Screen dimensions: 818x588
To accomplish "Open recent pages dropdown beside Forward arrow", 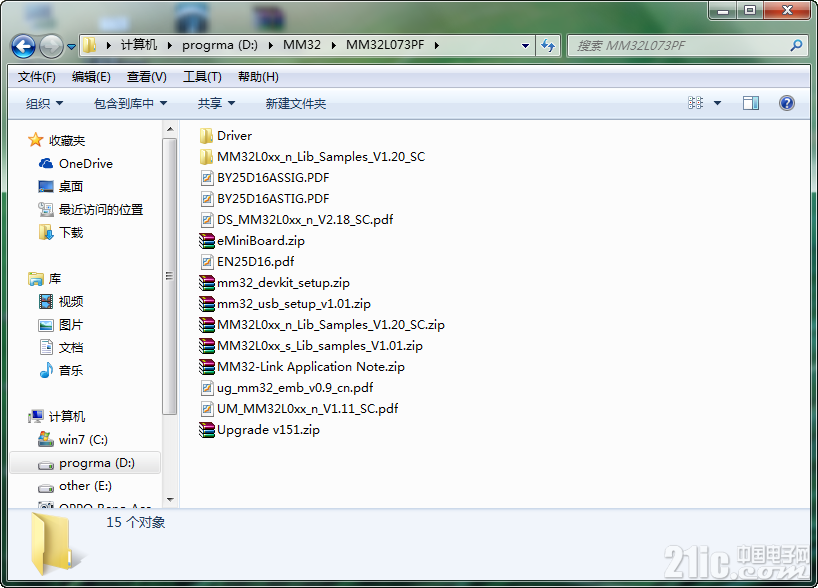I will click(x=71, y=47).
